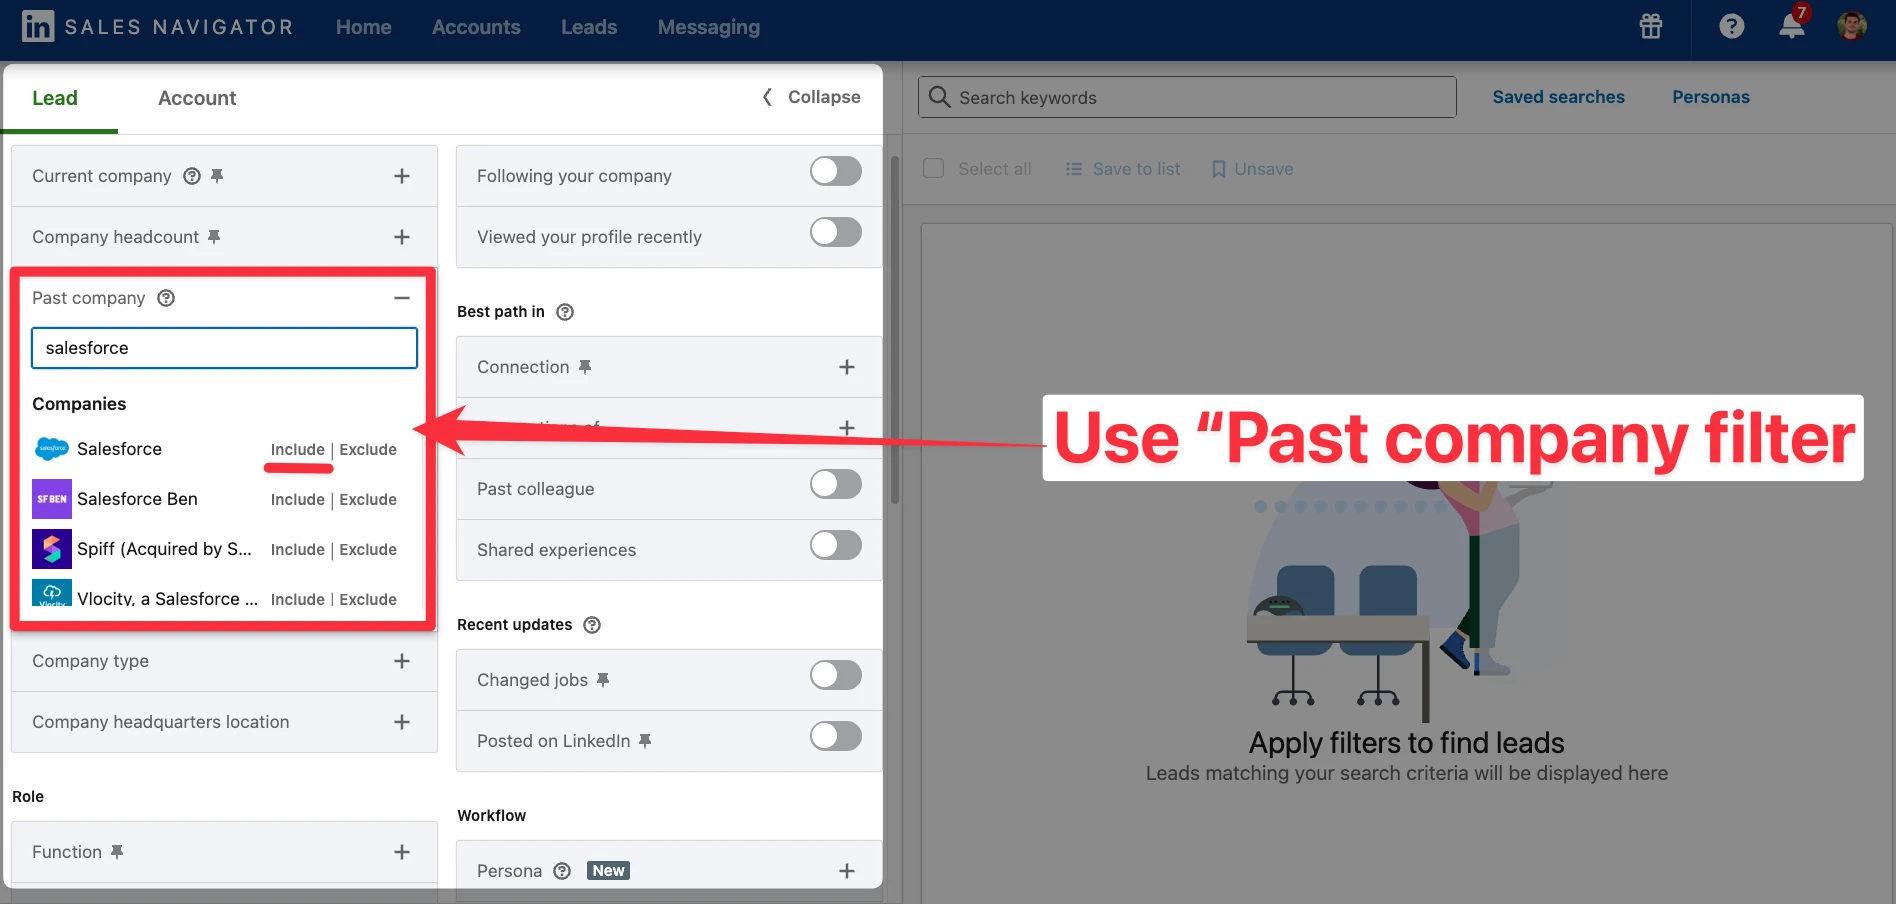Click the Best path in help icon
Screen dimensions: 1896x904
point(565,312)
